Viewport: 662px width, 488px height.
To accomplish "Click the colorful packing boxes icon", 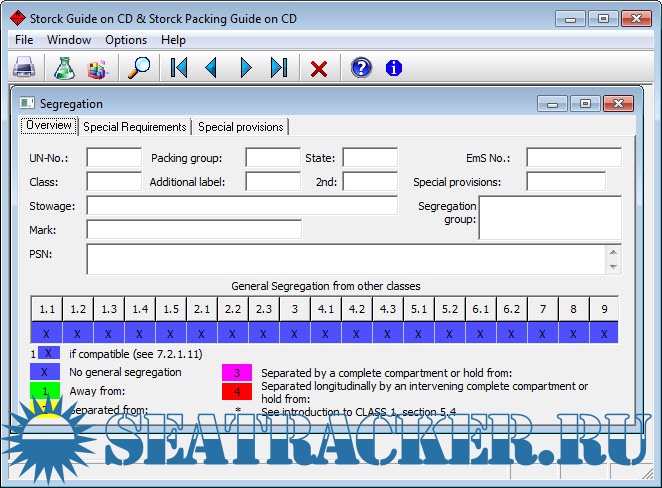I will [x=97, y=68].
